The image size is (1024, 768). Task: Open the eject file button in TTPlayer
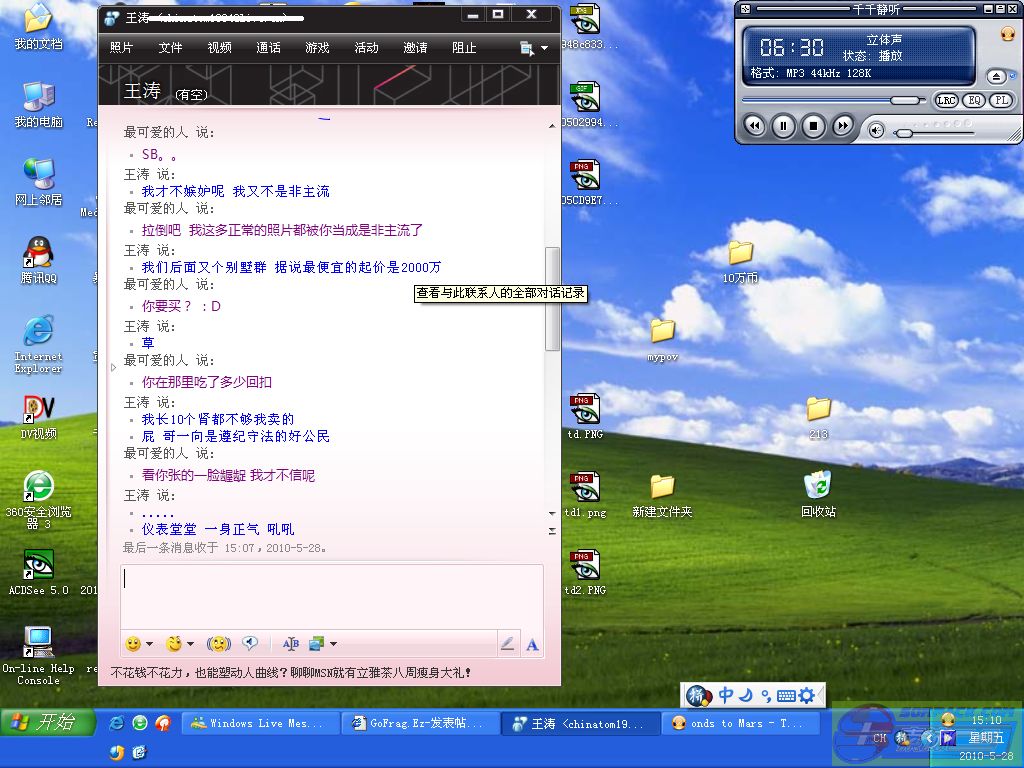995,76
